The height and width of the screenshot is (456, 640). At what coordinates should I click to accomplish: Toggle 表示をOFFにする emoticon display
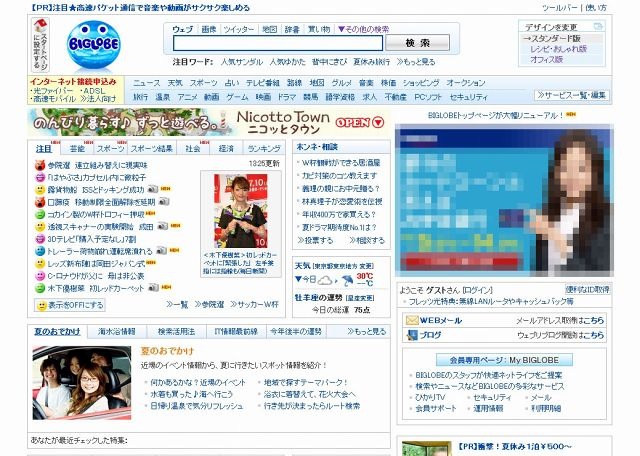click(x=70, y=305)
